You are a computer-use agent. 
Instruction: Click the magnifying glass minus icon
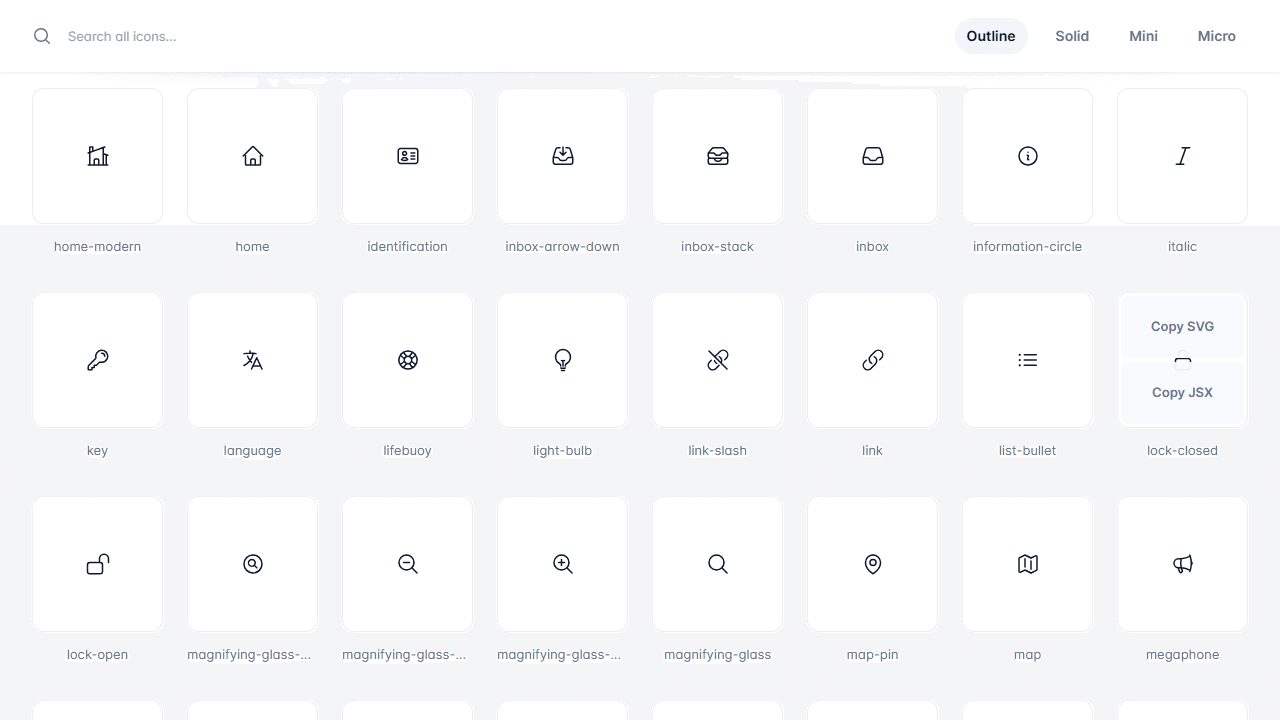(407, 564)
